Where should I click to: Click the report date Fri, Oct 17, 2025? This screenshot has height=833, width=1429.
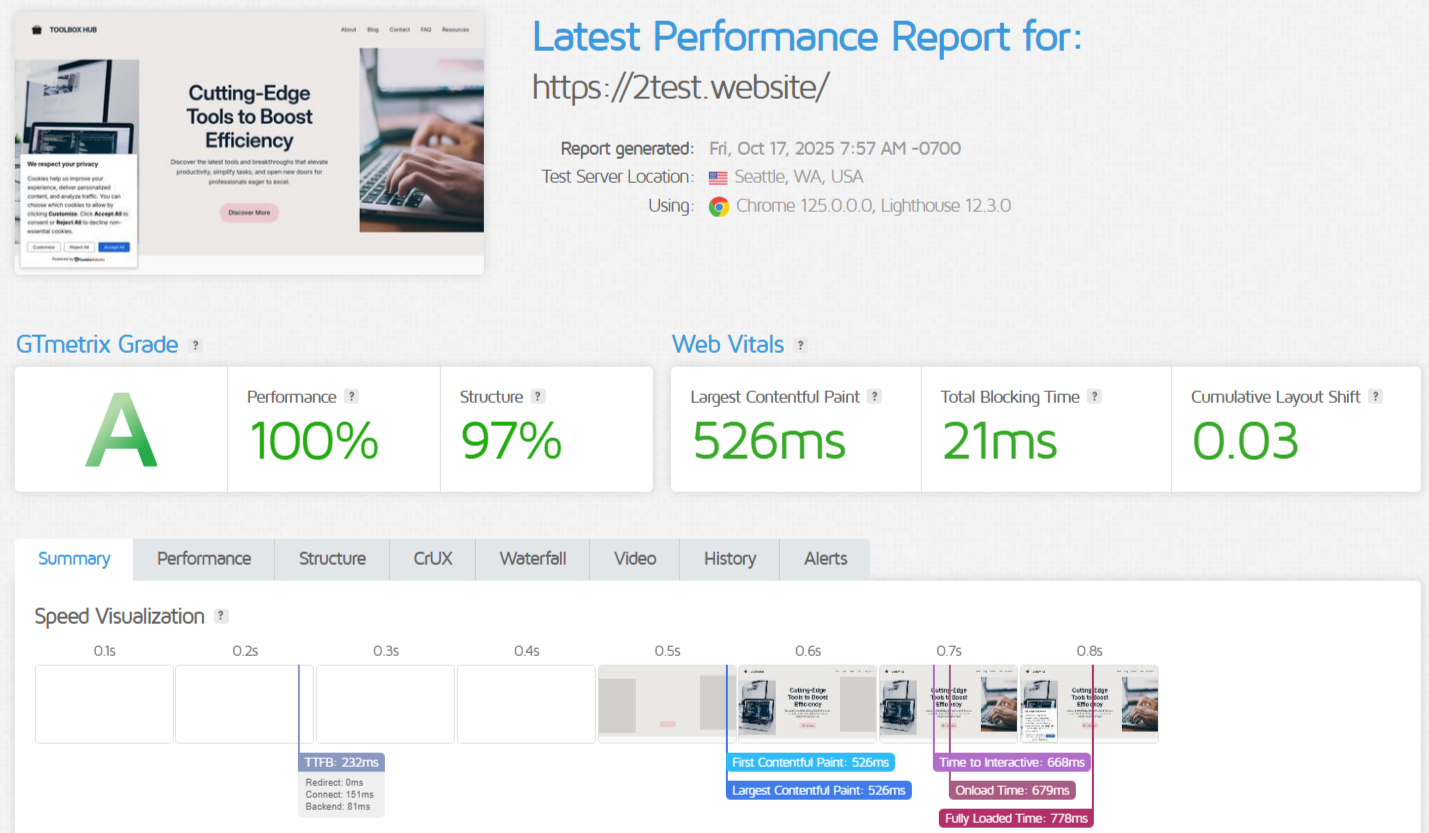tap(835, 149)
